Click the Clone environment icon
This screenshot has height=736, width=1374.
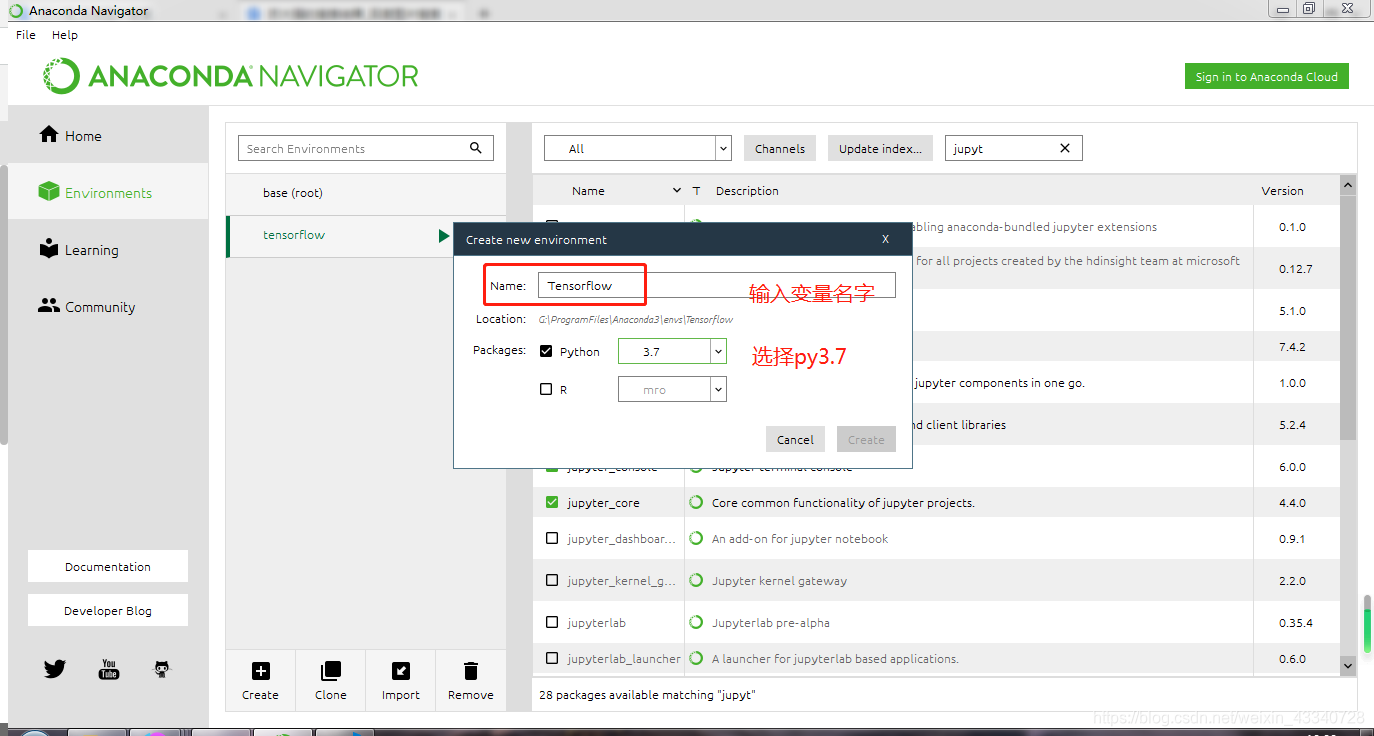point(330,671)
